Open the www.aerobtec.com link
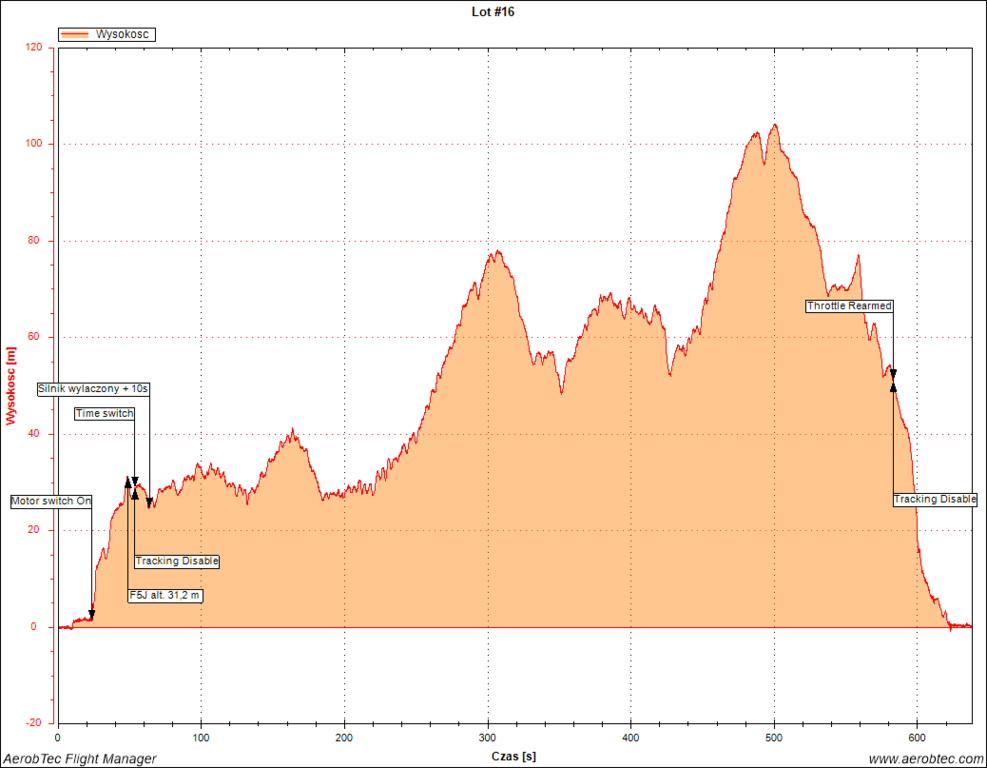 (x=926, y=759)
